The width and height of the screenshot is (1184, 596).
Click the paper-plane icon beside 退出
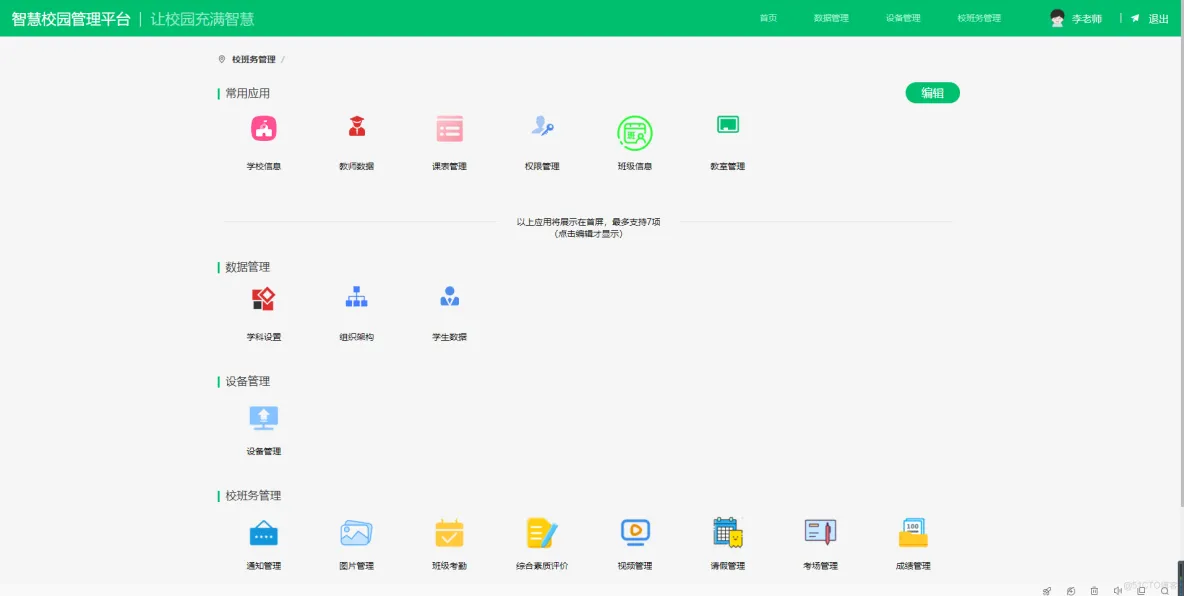(1135, 19)
